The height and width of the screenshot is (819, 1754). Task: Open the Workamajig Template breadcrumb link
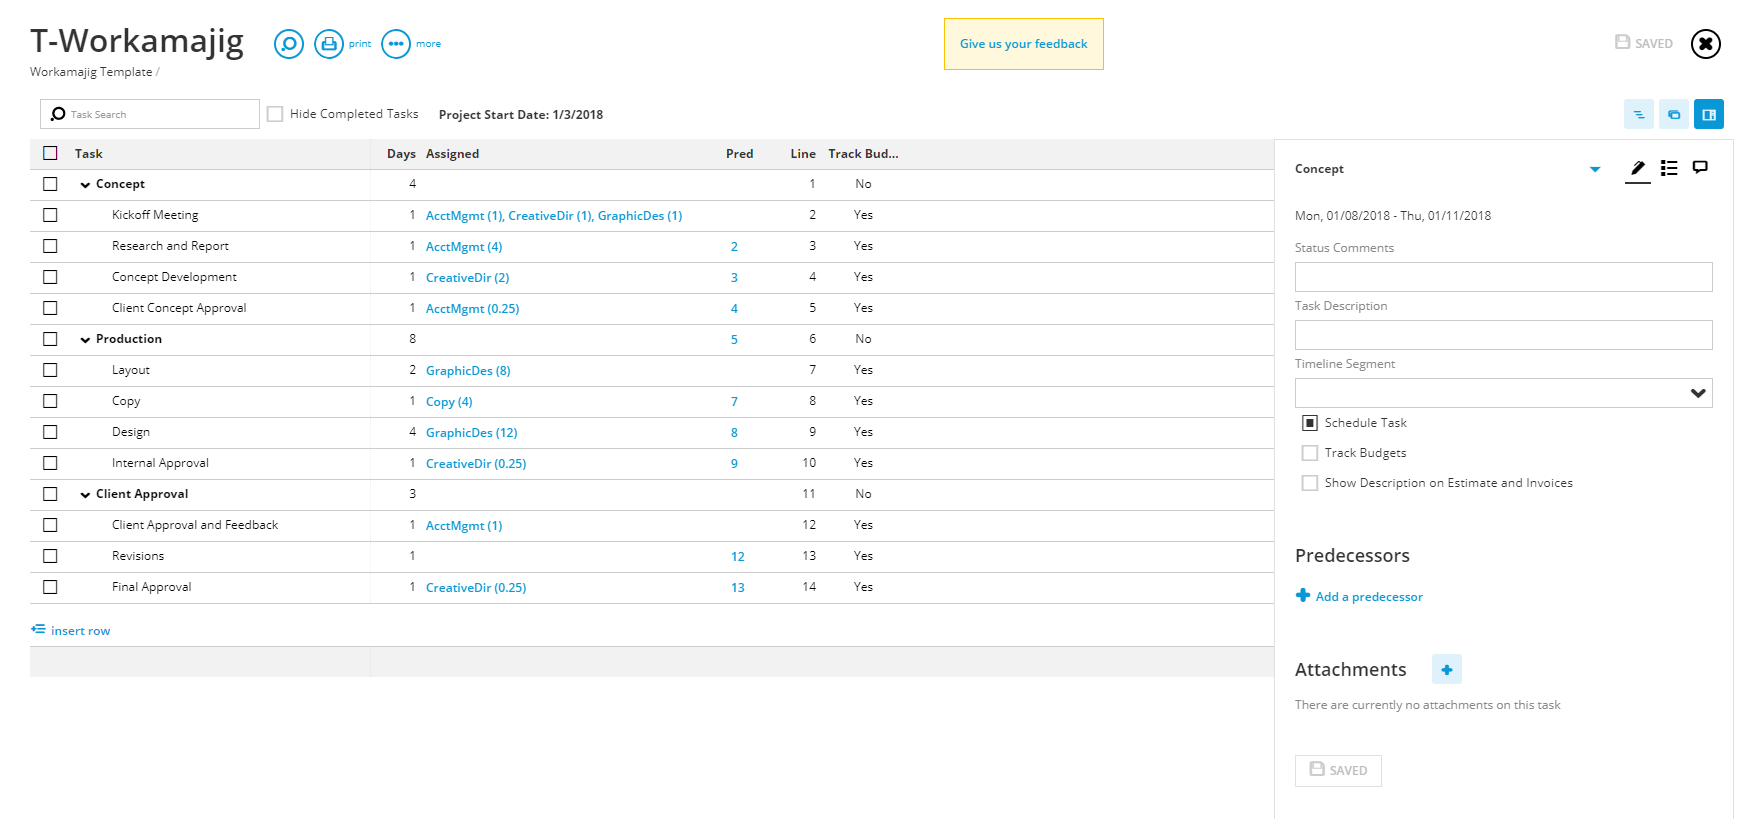[x=91, y=72]
